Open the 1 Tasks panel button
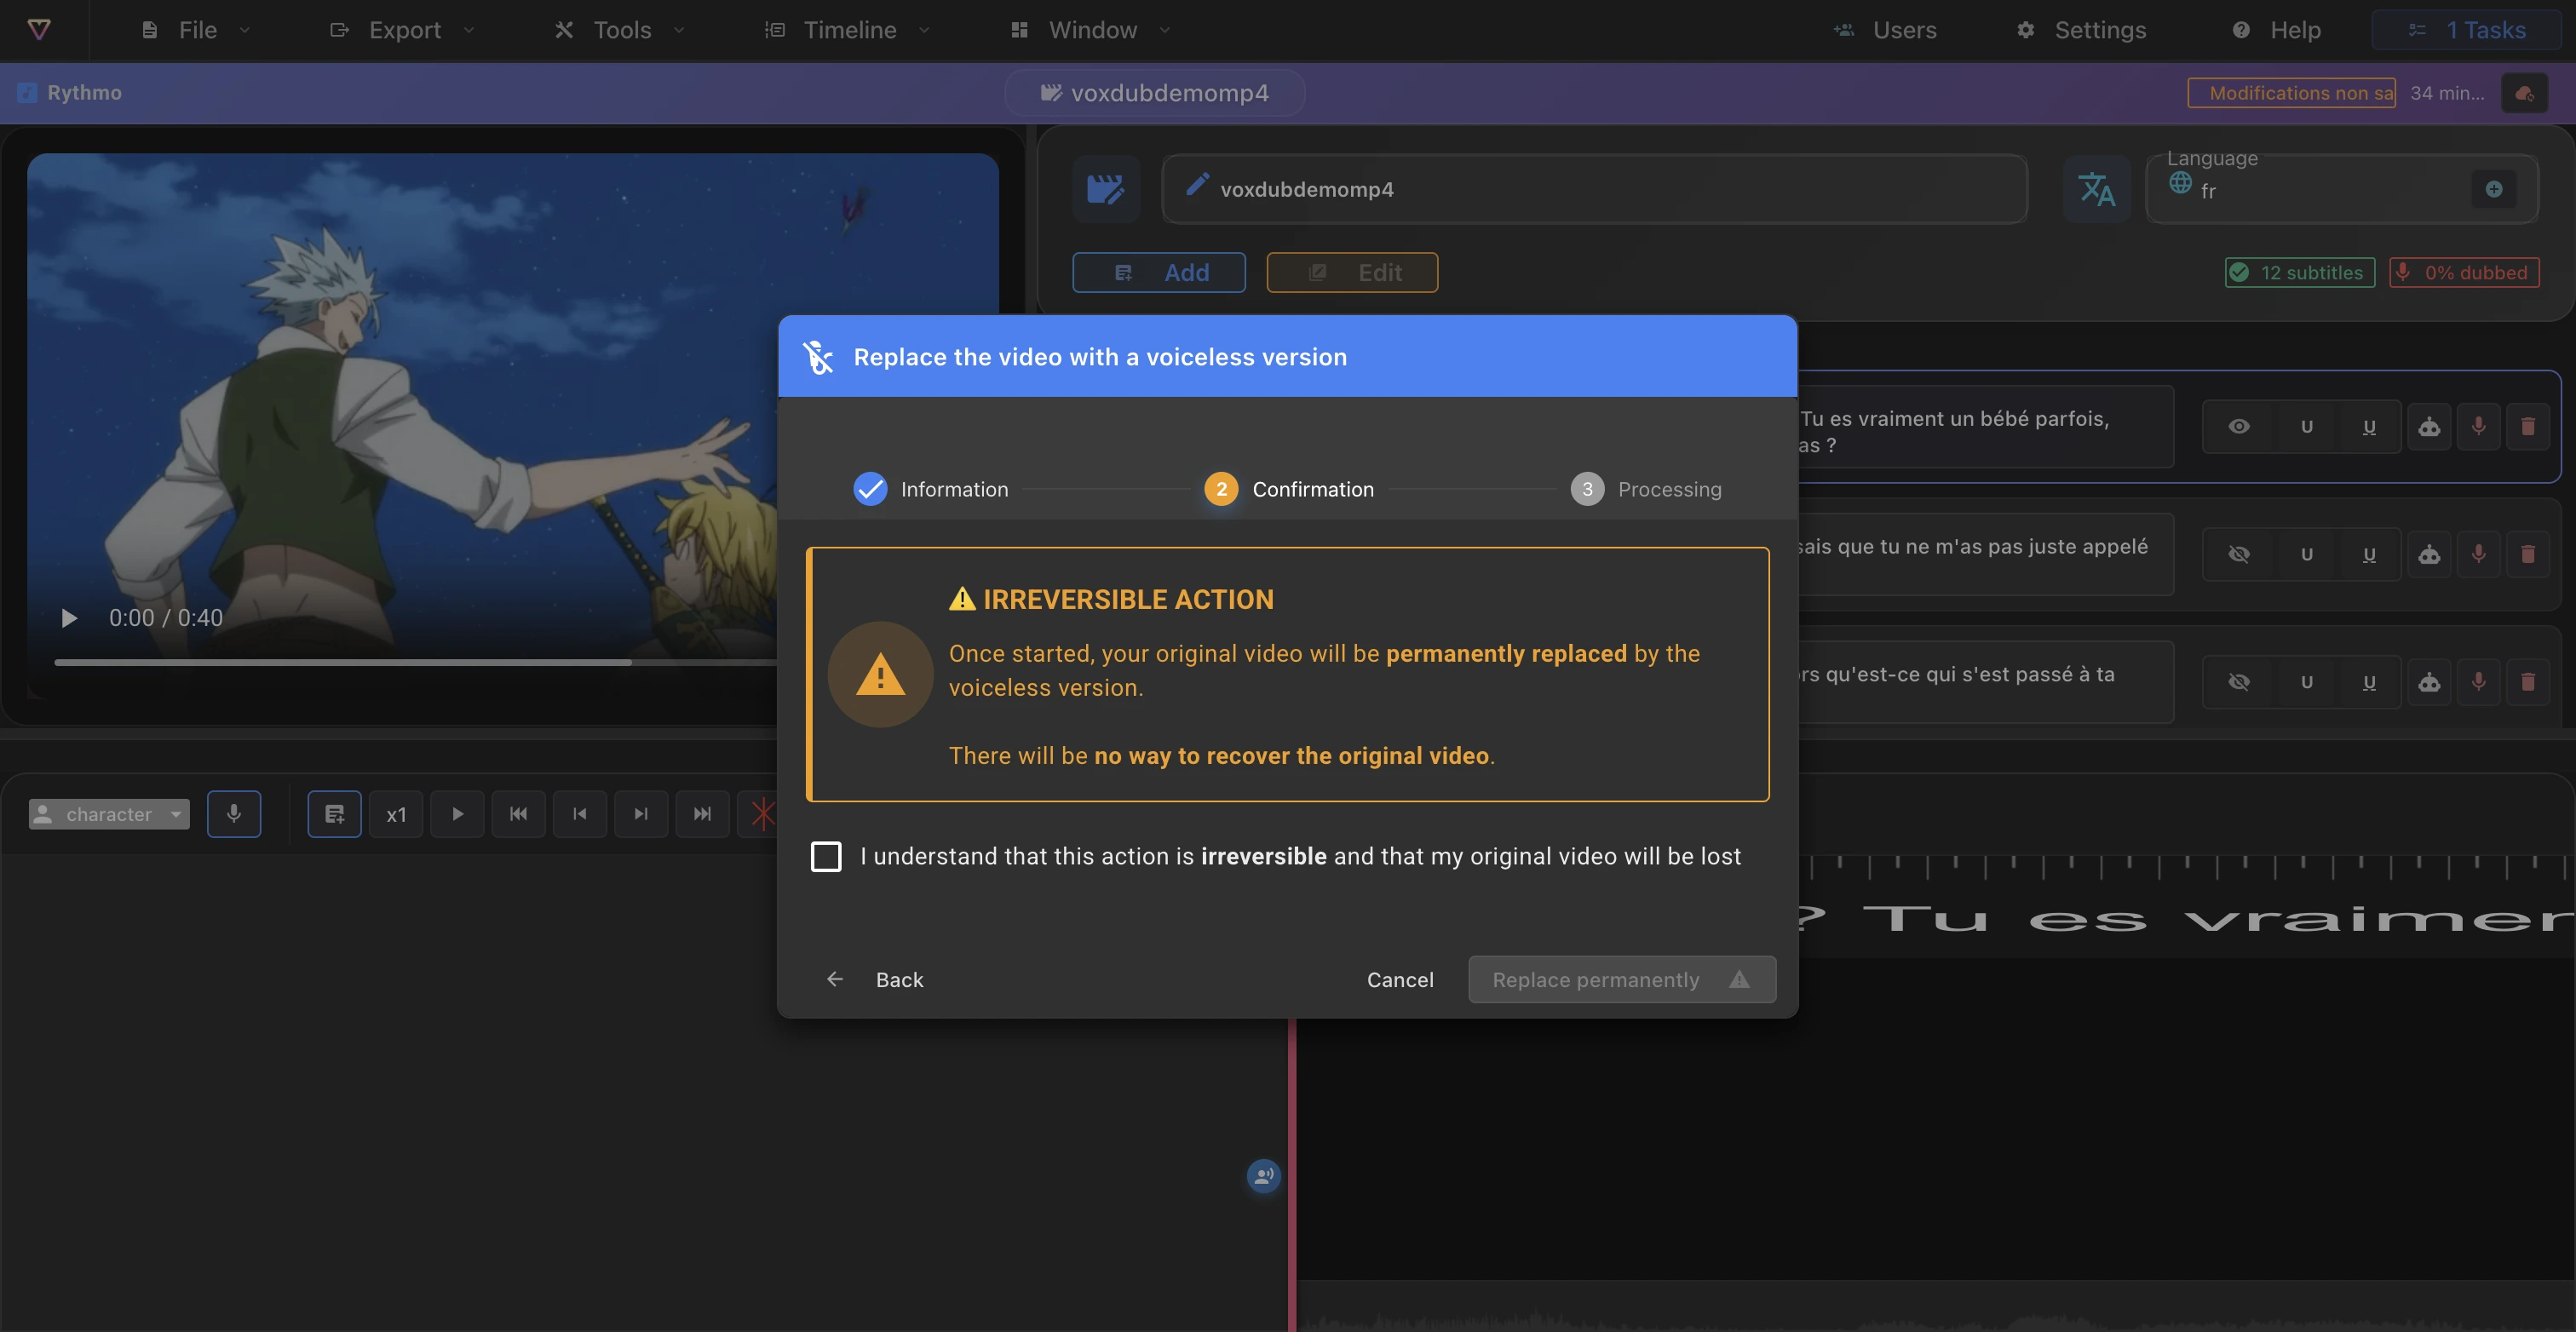The width and height of the screenshot is (2576, 1332). 2467,30
